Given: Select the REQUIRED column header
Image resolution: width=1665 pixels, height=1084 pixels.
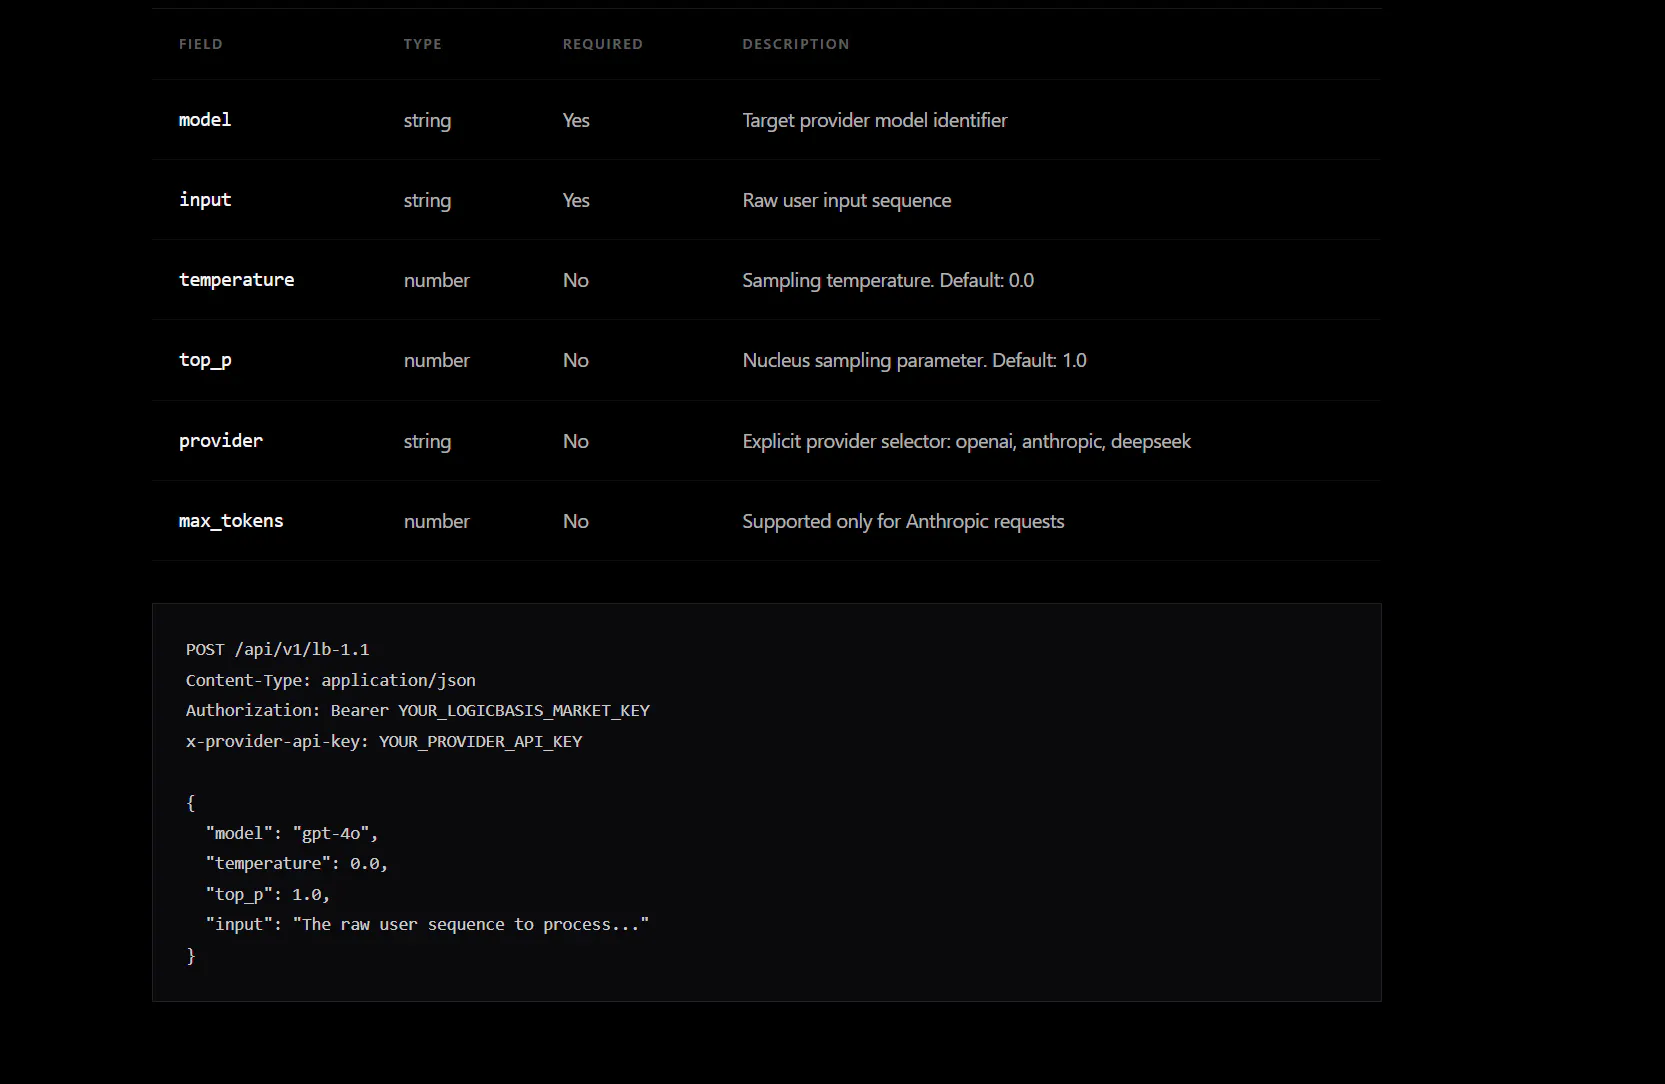Looking at the screenshot, I should point(602,44).
